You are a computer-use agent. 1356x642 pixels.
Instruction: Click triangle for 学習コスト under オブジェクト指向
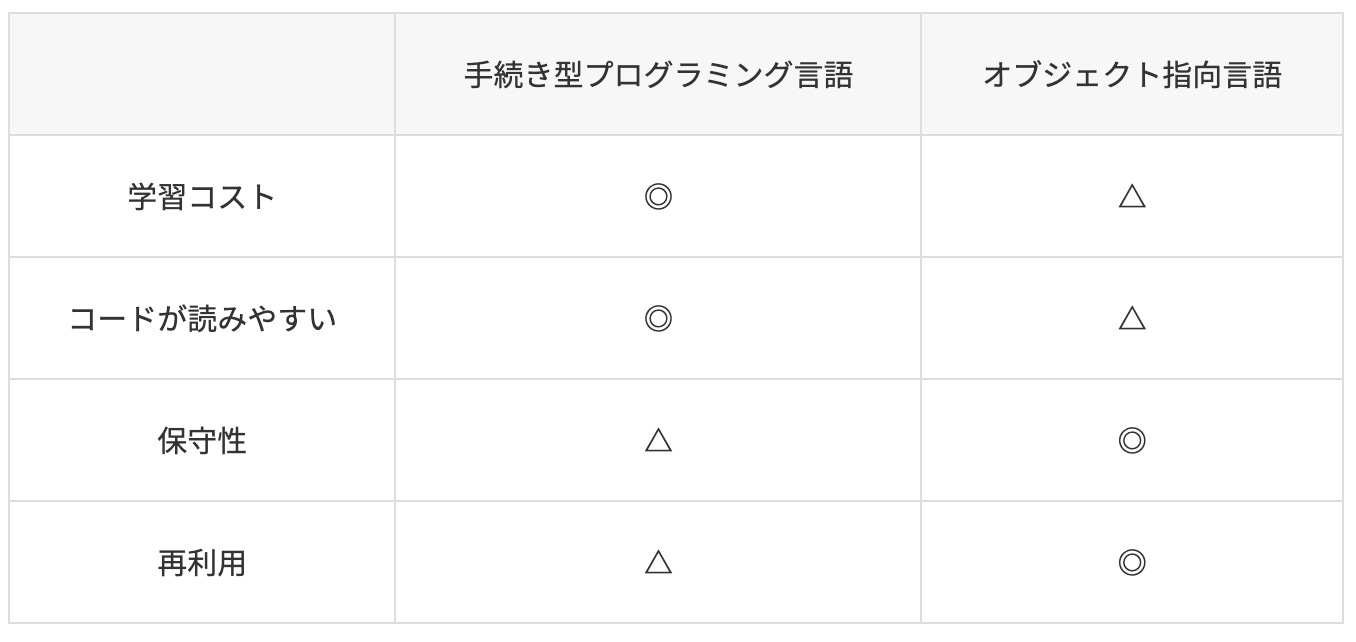coord(1132,197)
